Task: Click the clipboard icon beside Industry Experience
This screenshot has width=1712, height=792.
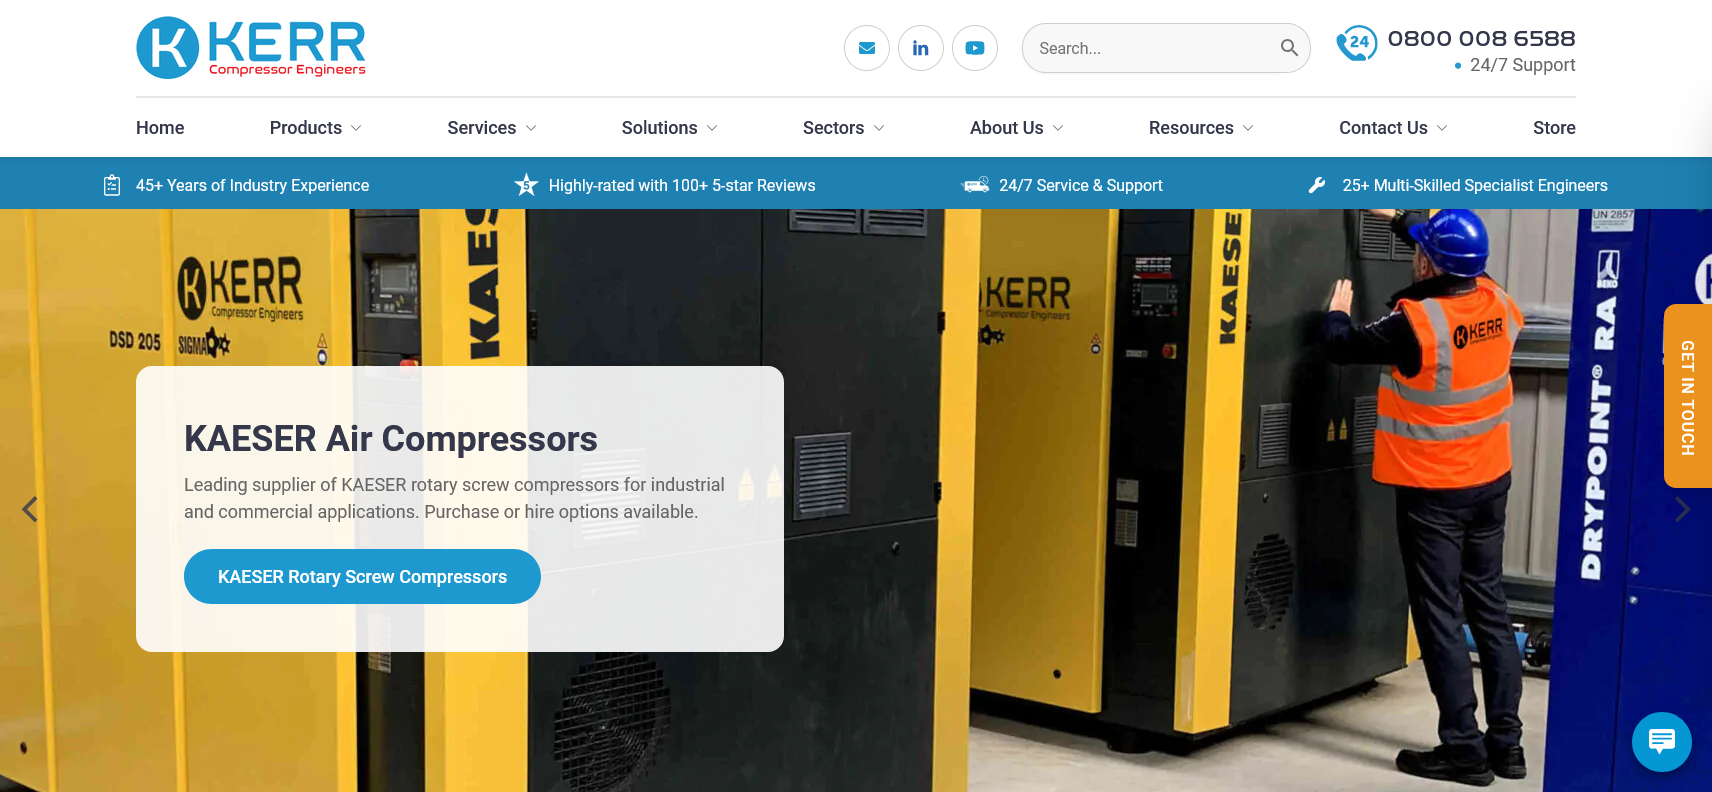Action: [x=112, y=185]
